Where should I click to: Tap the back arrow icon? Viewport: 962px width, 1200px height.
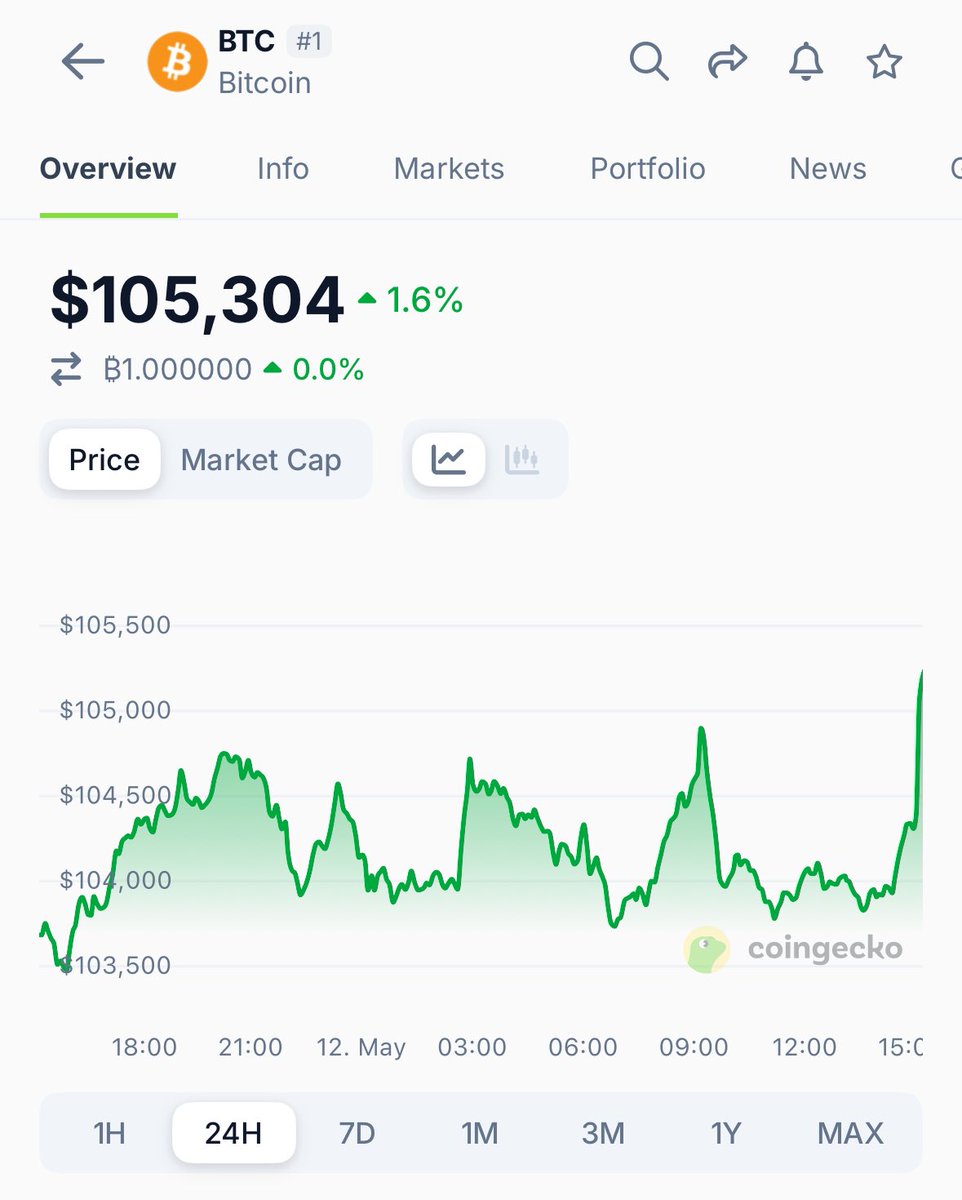point(82,63)
